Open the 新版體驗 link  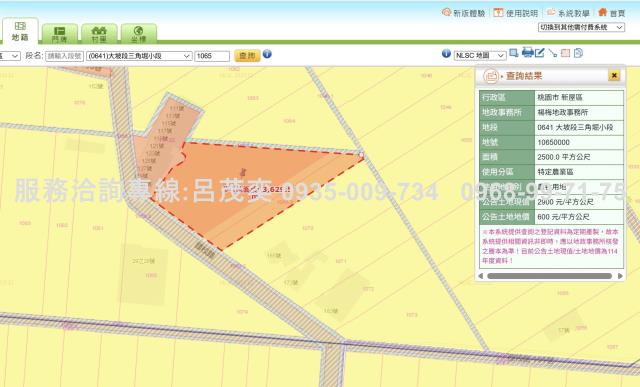pyautogui.click(x=463, y=13)
